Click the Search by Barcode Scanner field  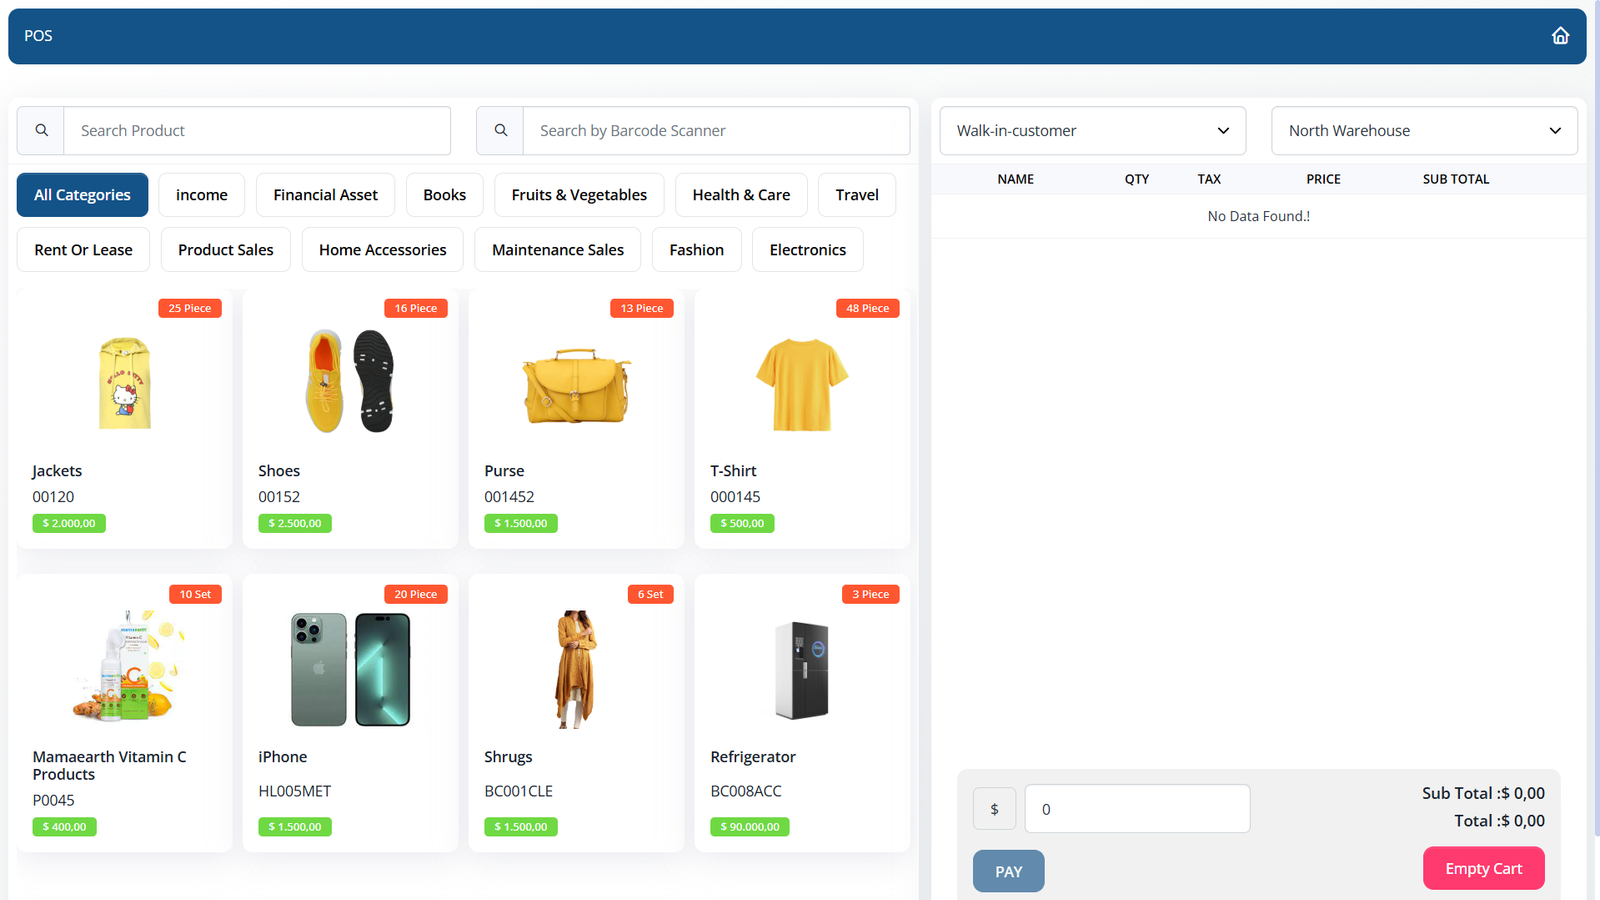716,131
